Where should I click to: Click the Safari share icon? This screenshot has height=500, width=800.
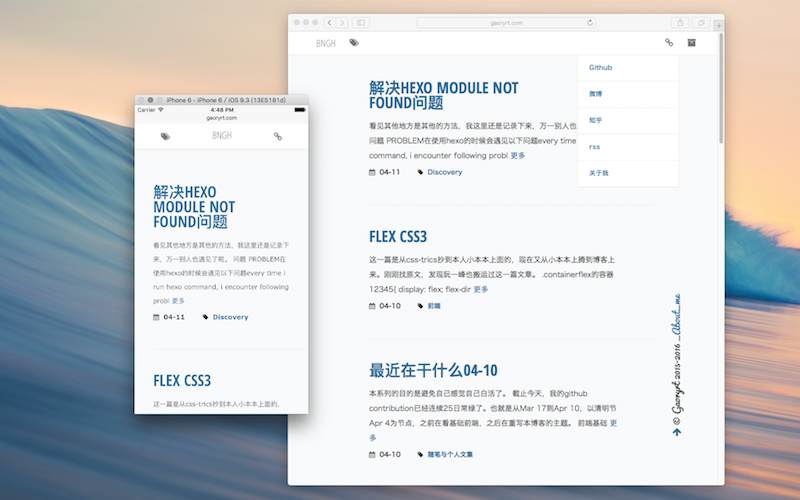[x=680, y=22]
